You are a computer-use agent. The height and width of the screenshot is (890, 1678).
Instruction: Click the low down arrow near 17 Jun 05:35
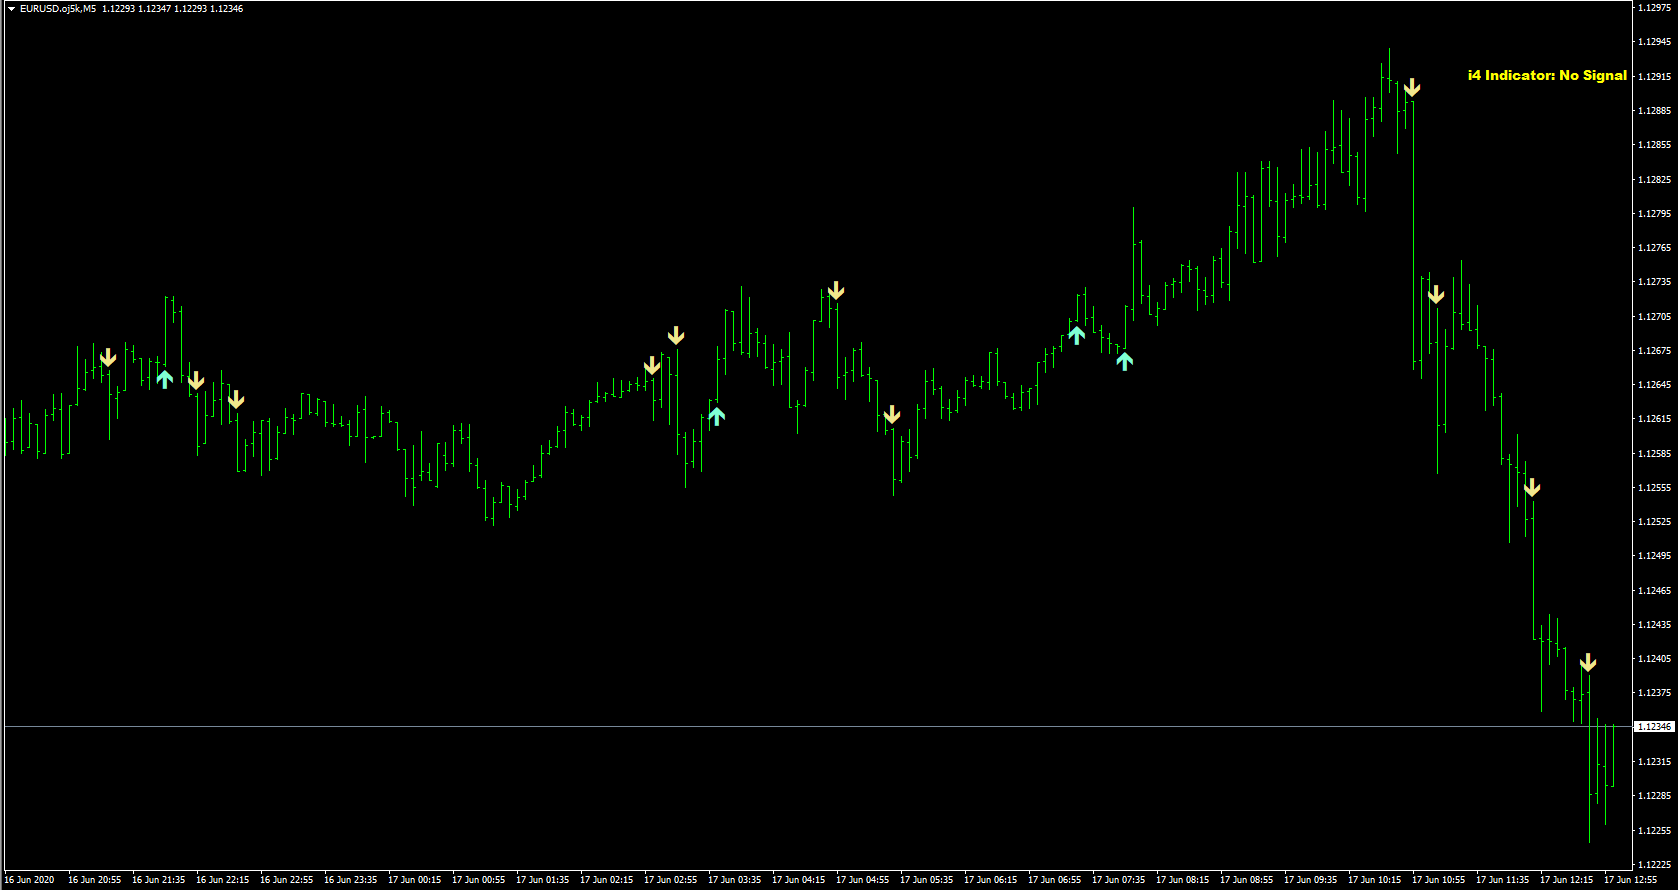pos(892,415)
